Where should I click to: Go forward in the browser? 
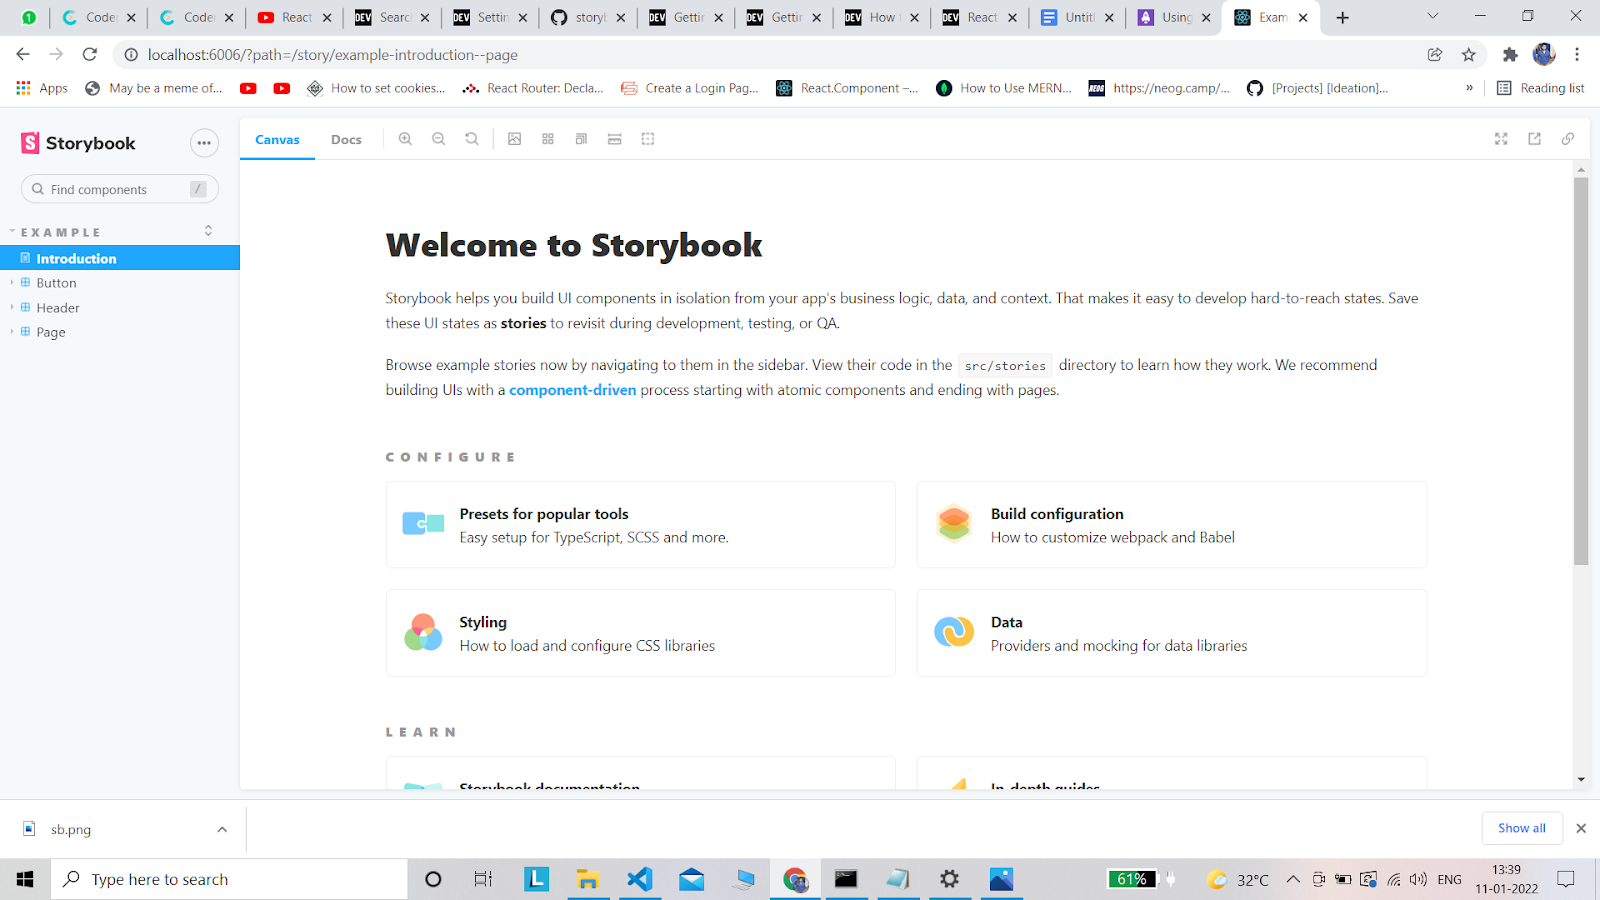[x=56, y=54]
